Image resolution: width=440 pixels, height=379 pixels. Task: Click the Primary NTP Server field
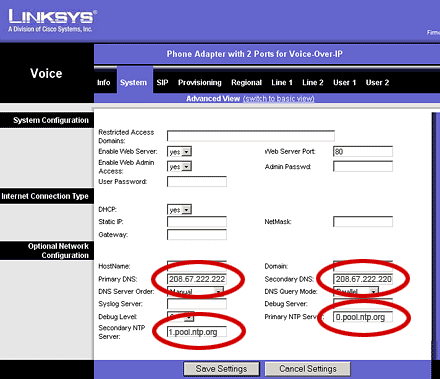point(363,317)
